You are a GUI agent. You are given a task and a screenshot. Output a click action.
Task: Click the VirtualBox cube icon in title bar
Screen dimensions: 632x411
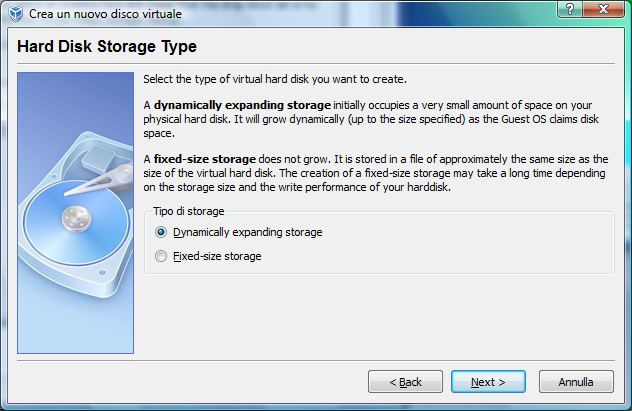click(14, 12)
